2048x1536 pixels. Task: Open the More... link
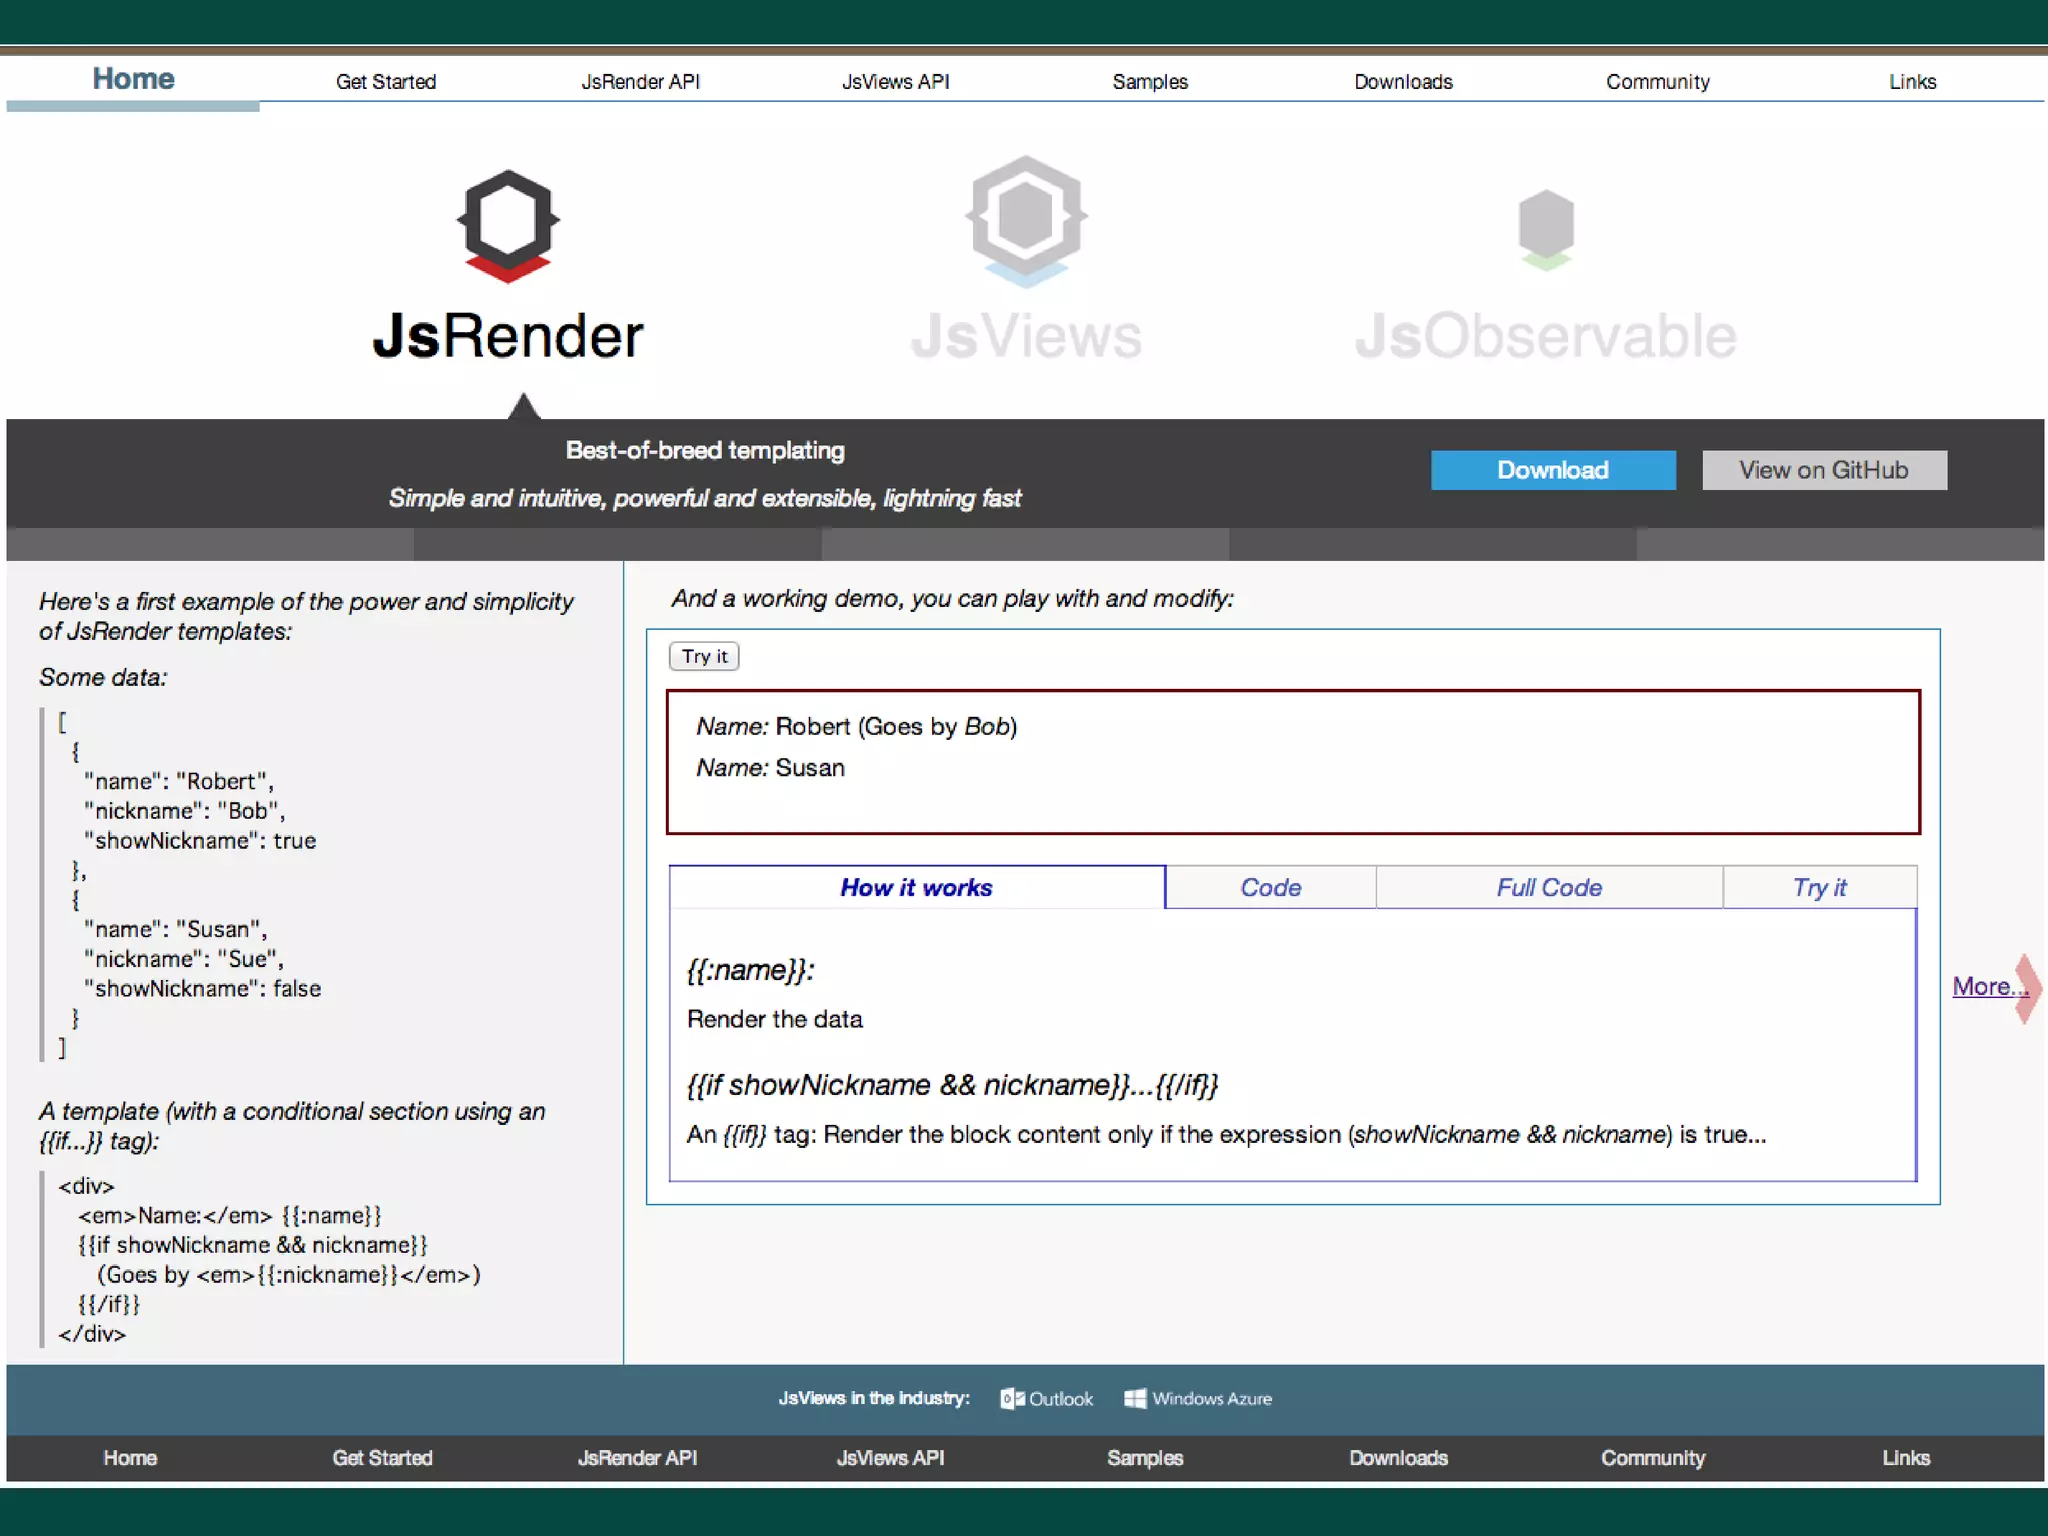coord(1988,987)
